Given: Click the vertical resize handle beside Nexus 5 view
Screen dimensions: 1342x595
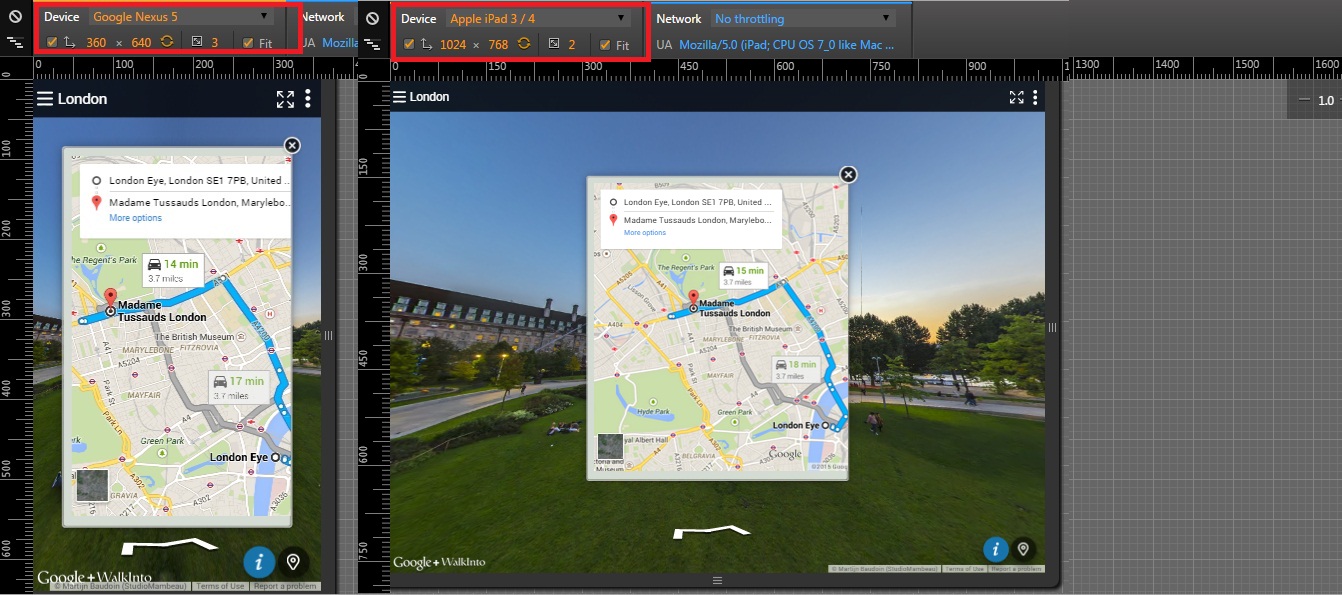Looking at the screenshot, I should click(328, 336).
